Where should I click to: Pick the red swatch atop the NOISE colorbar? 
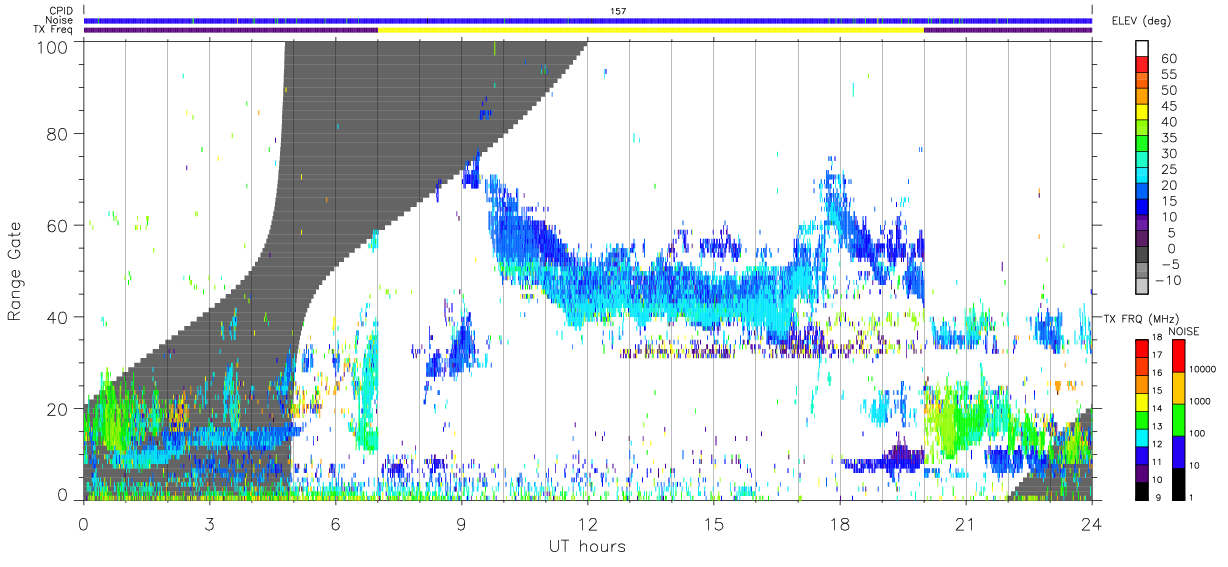pyautogui.click(x=1178, y=355)
